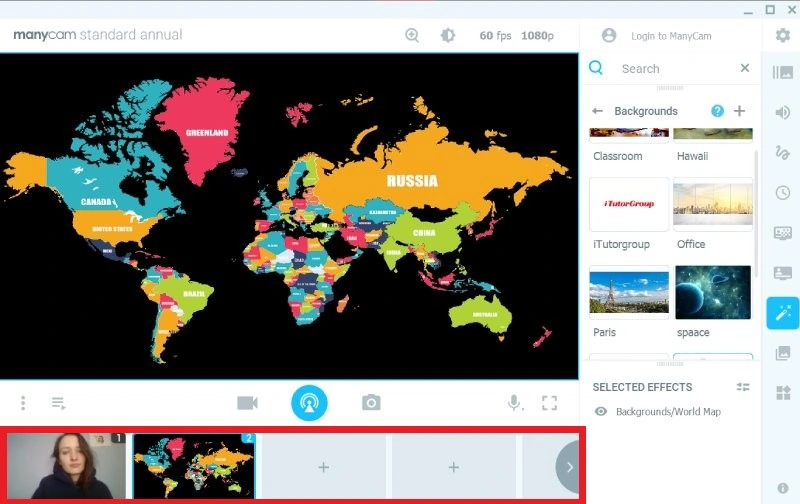Viewport: 800px width, 504px height.
Task: Select the iTutorgroup background thumbnail
Action: 629,204
